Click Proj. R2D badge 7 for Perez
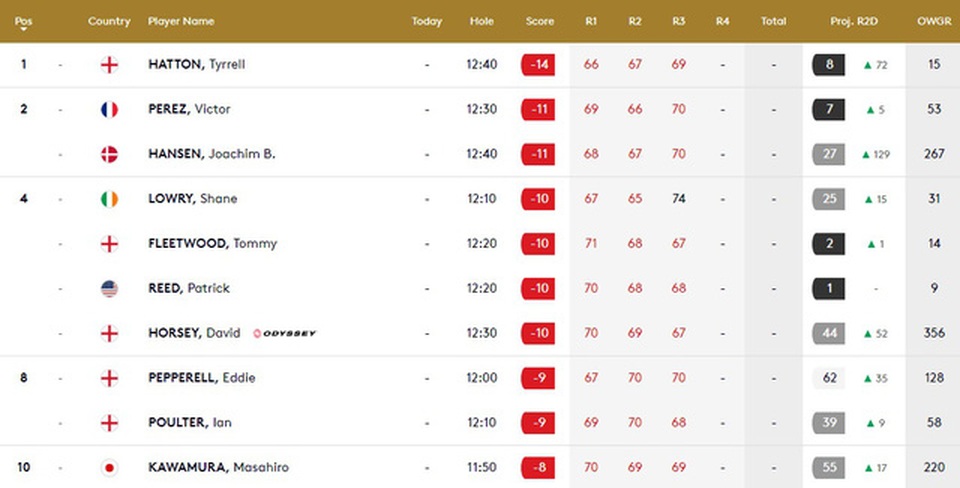This screenshot has width=960, height=488. point(828,110)
